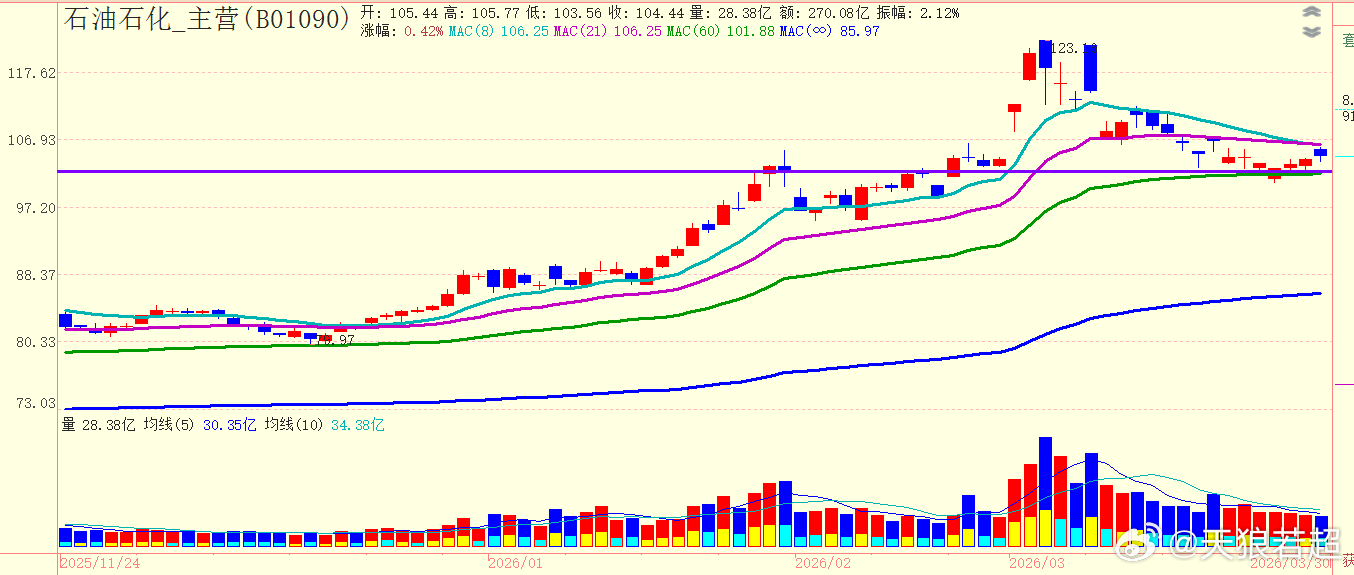Click the 2025/11/24 date marker
Screen dimensions: 1354x575
point(100,563)
